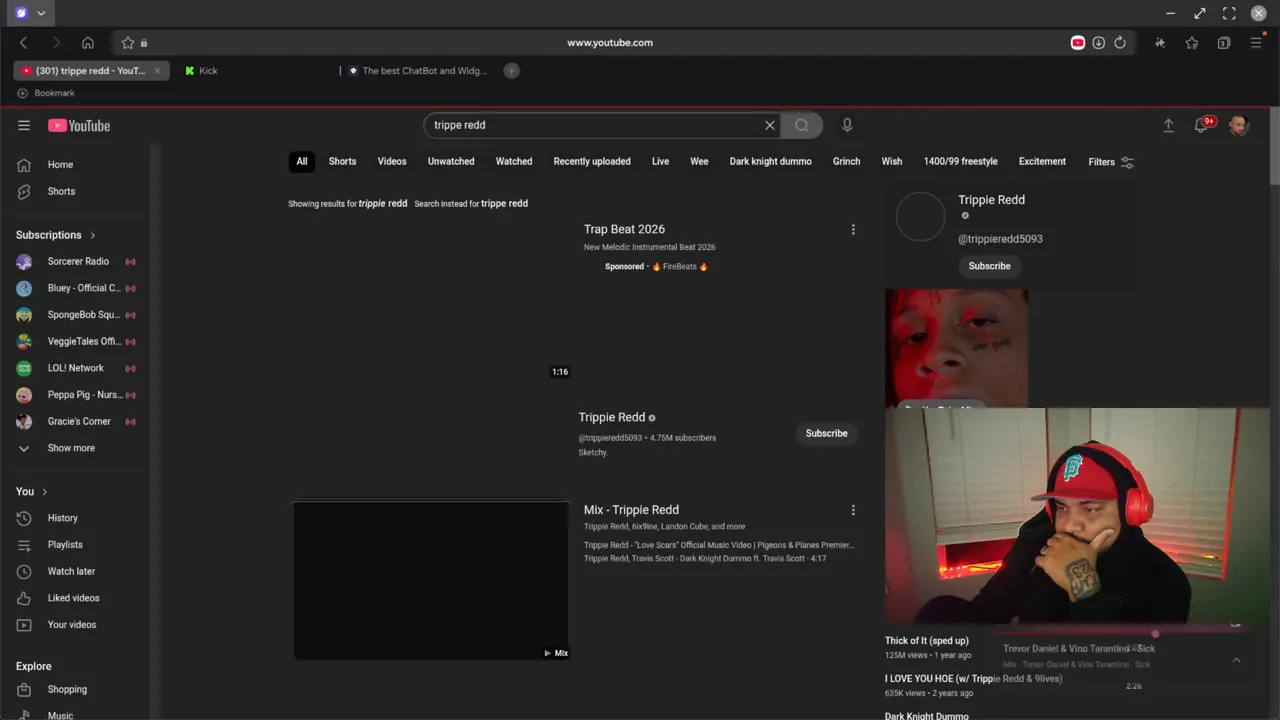Open Gracie's Corner subscription channel
This screenshot has width=1280, height=720.
[80, 422]
